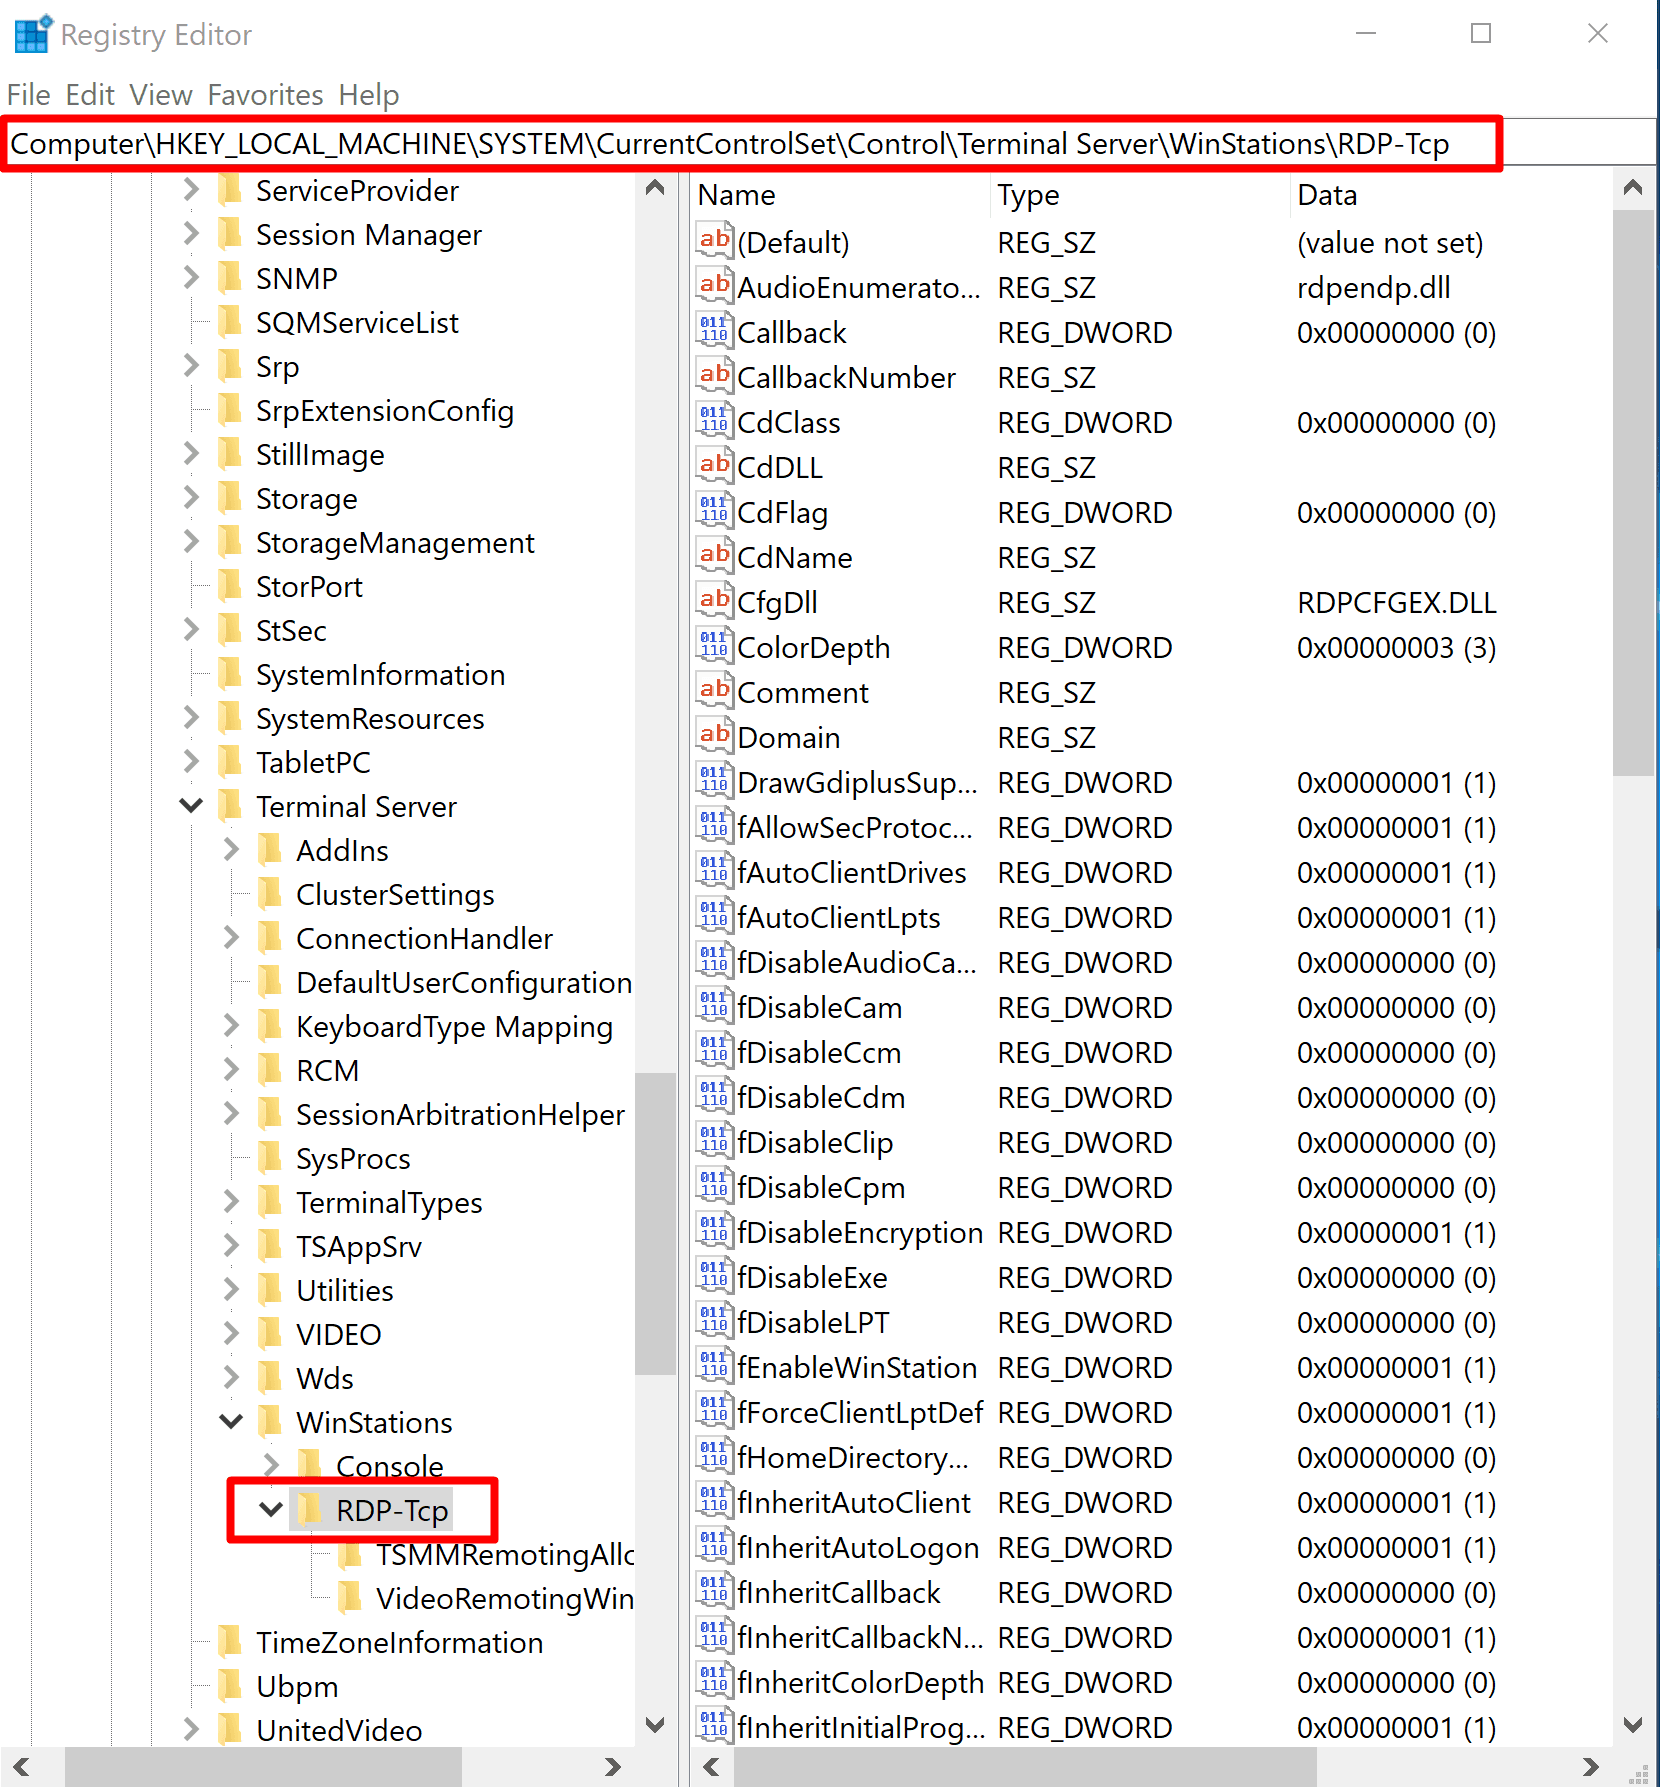Click the folder icon for Session Manager

[x=230, y=235]
